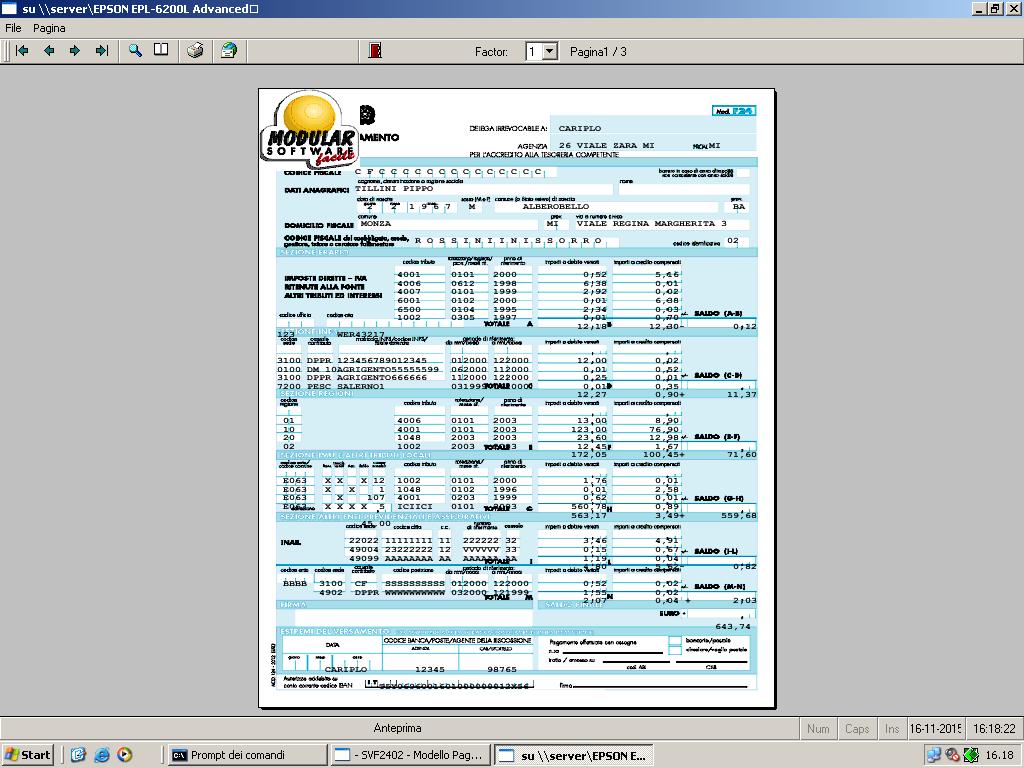This screenshot has width=1024, height=768.
Task: Open the Pagina menu
Action: click(x=49, y=28)
